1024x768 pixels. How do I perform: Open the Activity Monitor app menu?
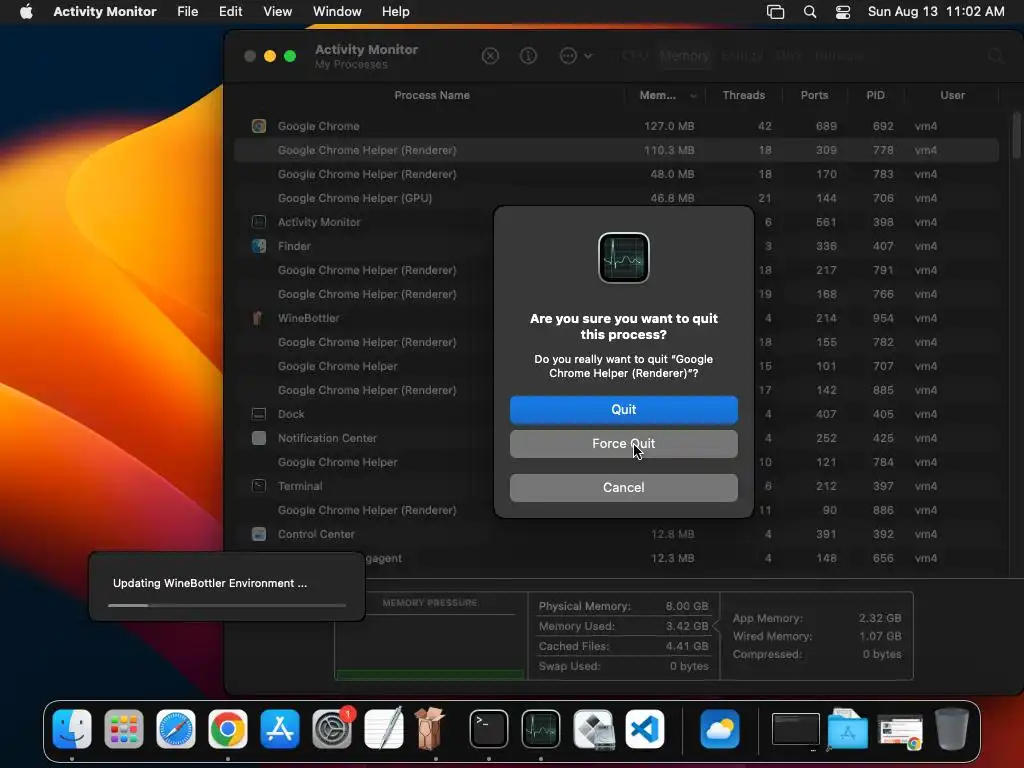pyautogui.click(x=104, y=12)
